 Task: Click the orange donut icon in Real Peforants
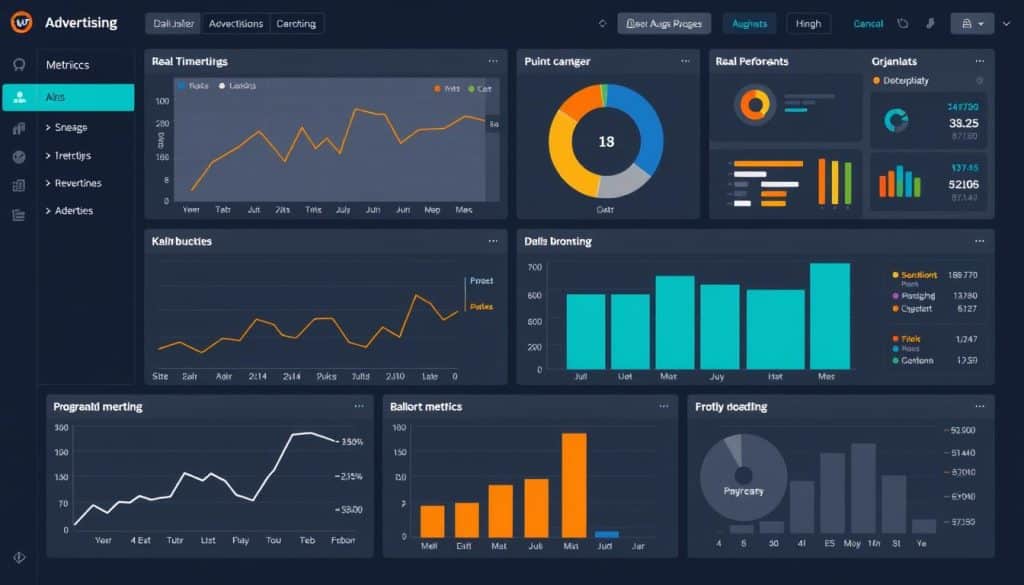(x=754, y=104)
